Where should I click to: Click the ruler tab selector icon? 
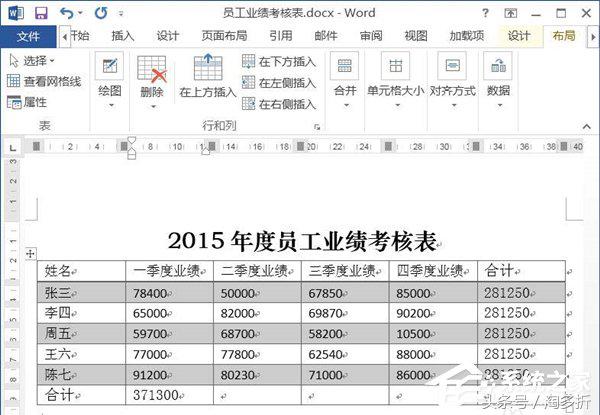tap(13, 147)
